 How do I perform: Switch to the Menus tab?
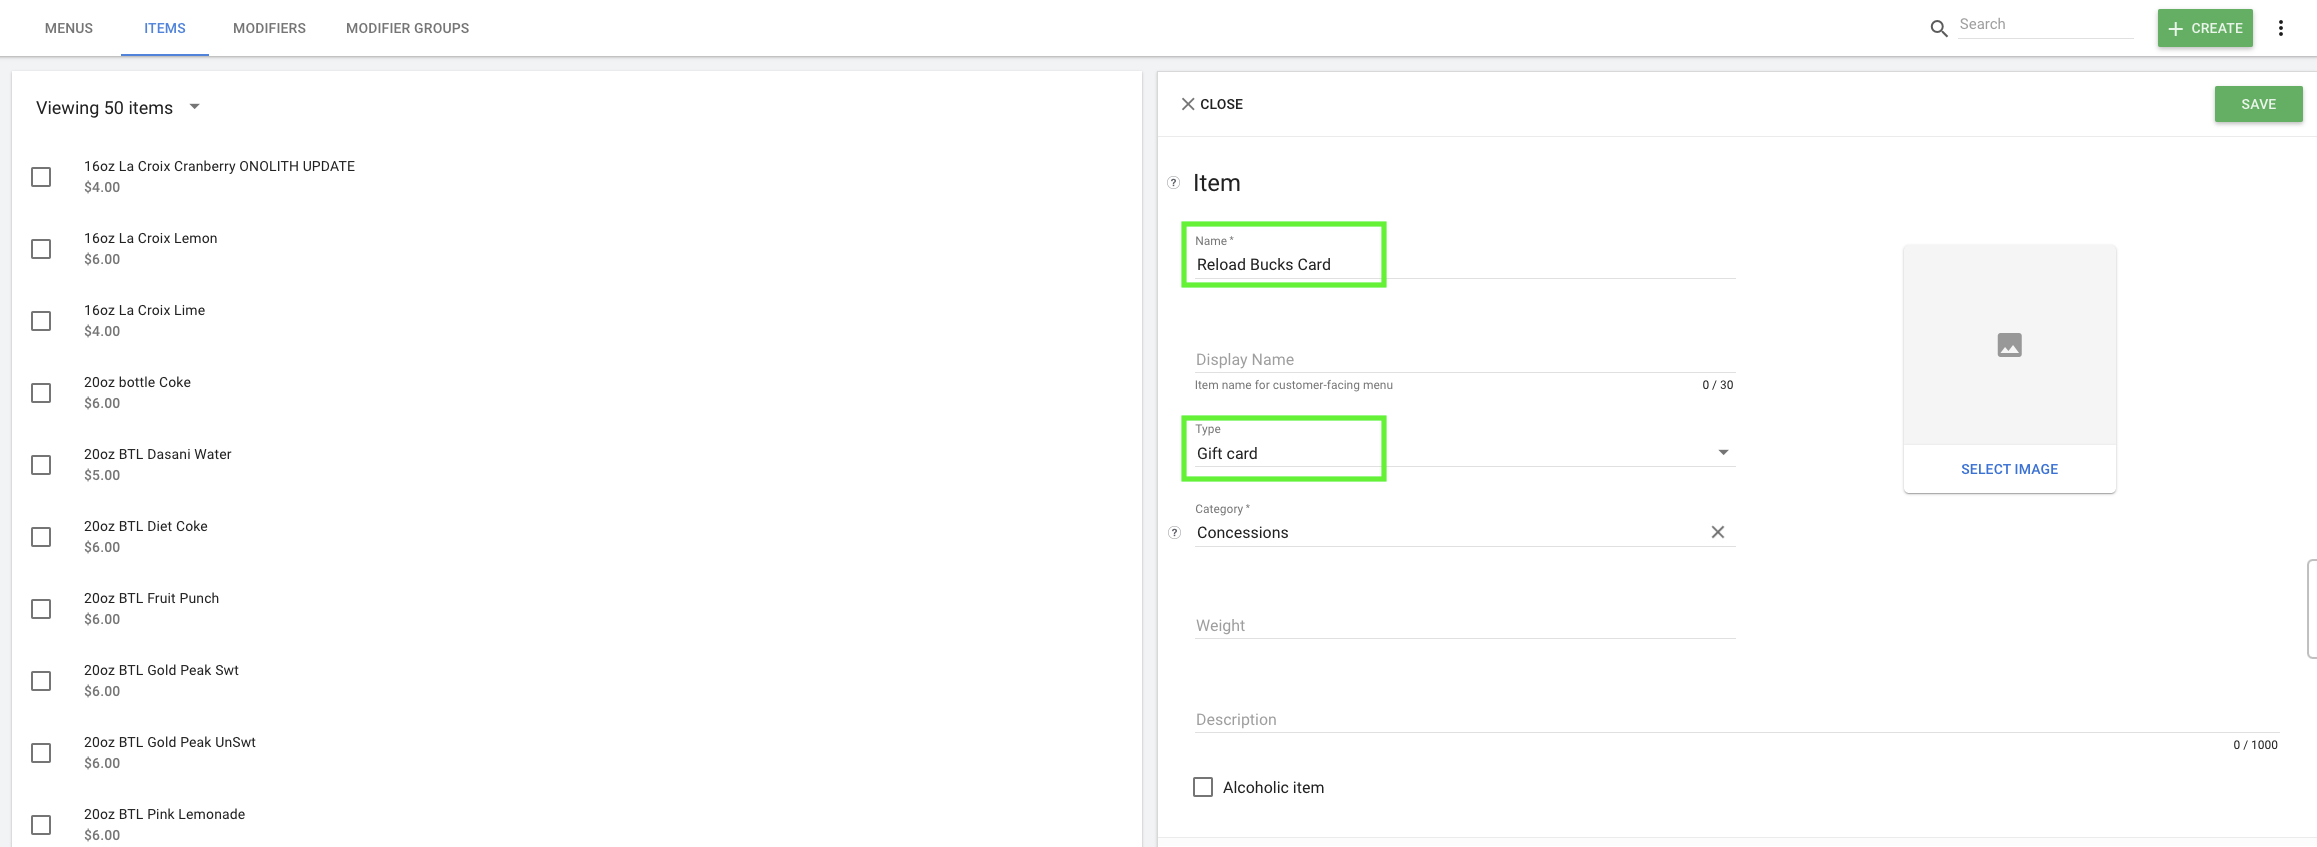pyautogui.click(x=69, y=28)
